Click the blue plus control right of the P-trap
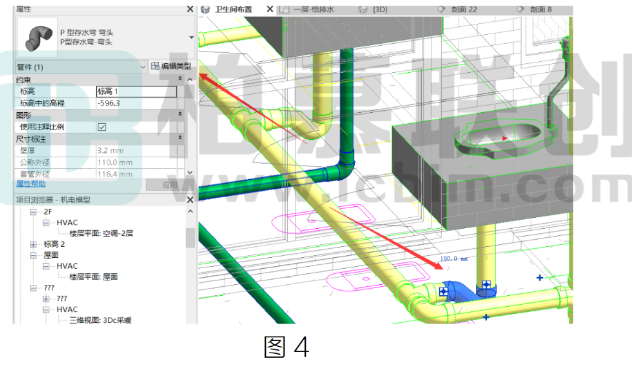 [x=540, y=277]
